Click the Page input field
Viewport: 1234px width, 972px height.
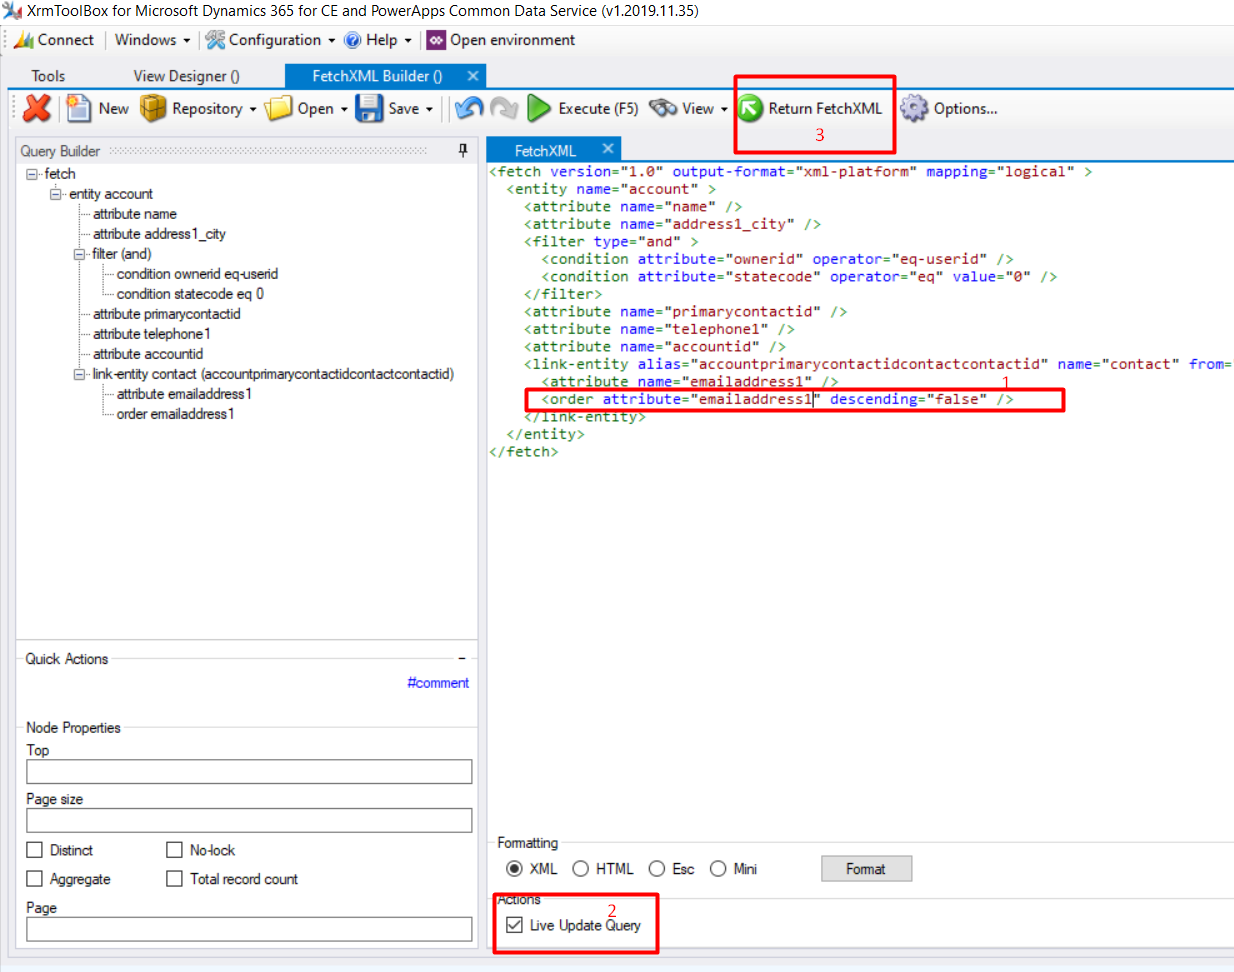249,929
